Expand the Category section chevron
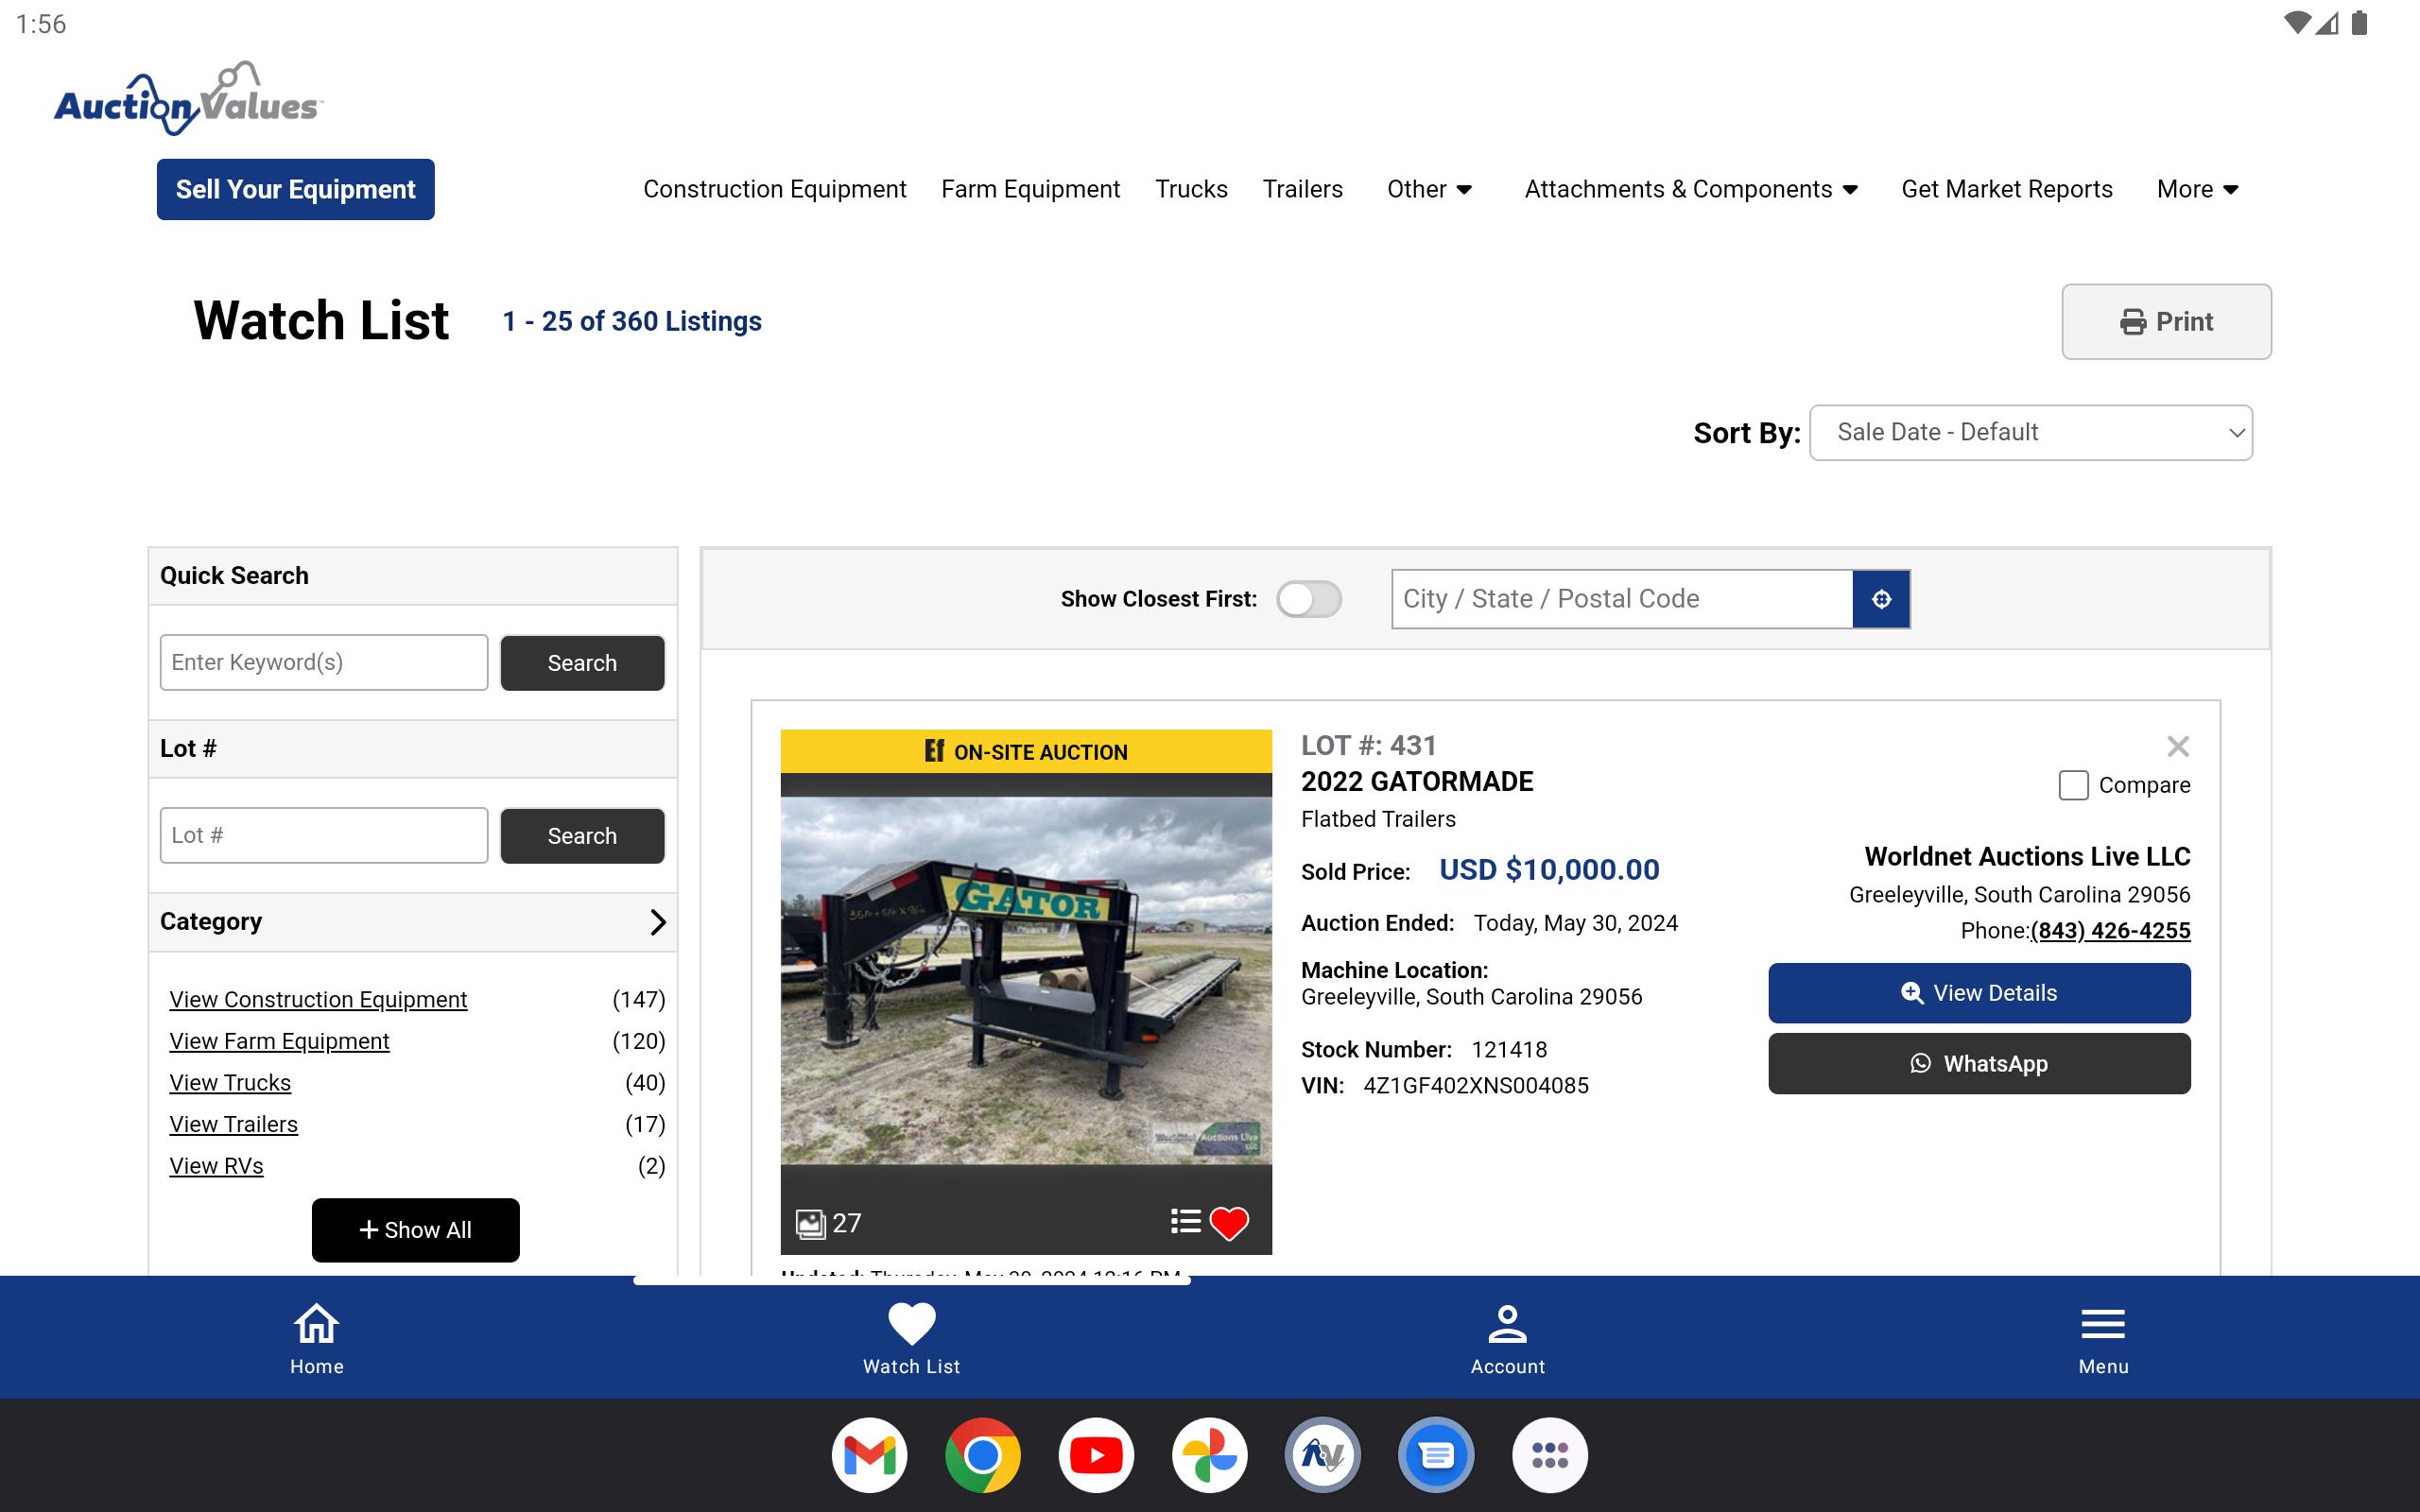Screen dimensions: 2420x1512 point(657,922)
